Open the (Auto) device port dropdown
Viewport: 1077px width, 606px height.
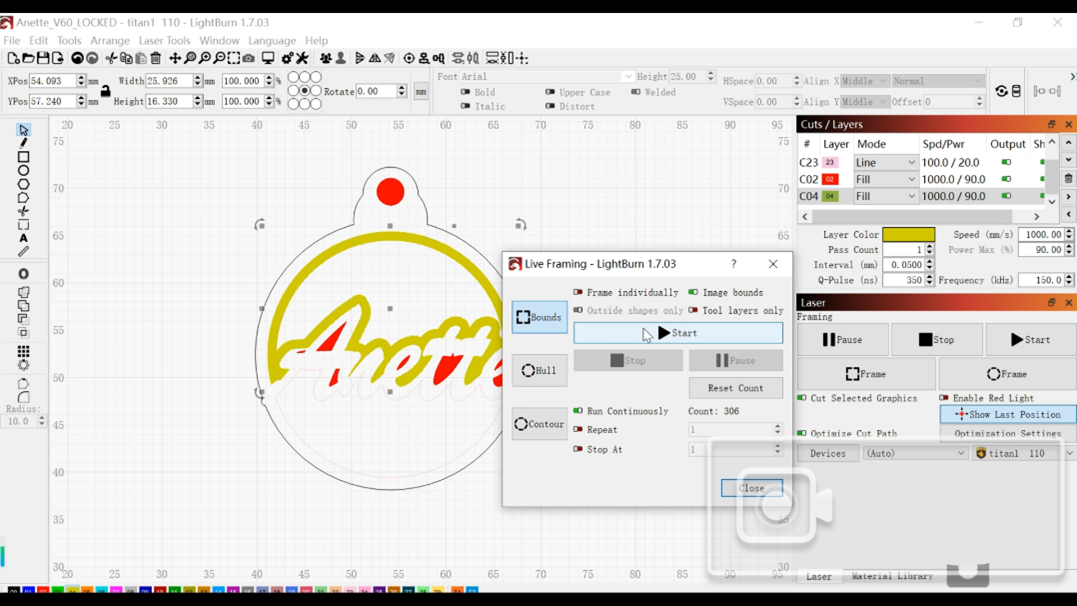915,454
